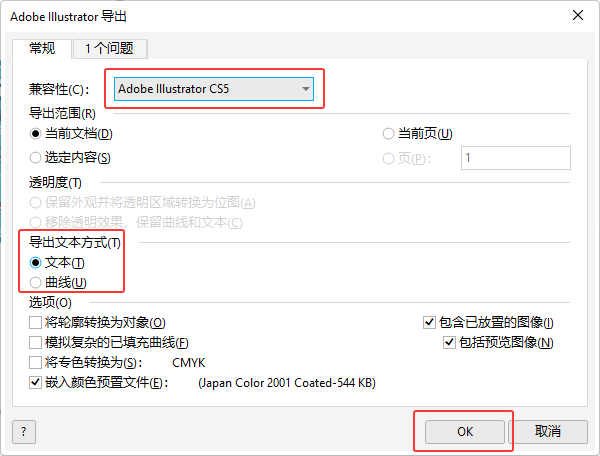Open the compatibility dropdown arrow

tap(305, 89)
